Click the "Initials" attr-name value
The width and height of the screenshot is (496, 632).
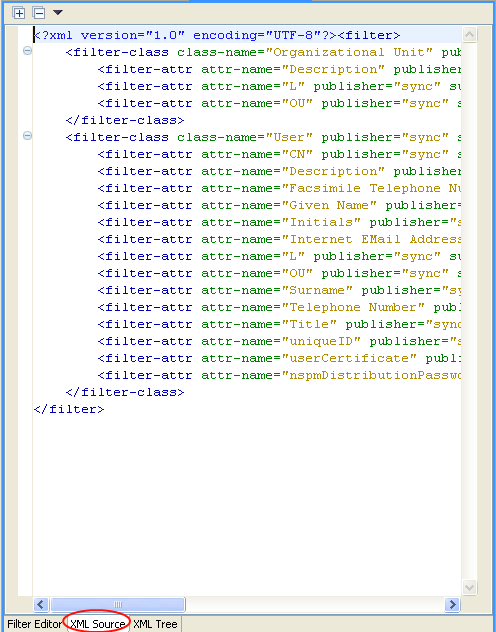click(321, 222)
